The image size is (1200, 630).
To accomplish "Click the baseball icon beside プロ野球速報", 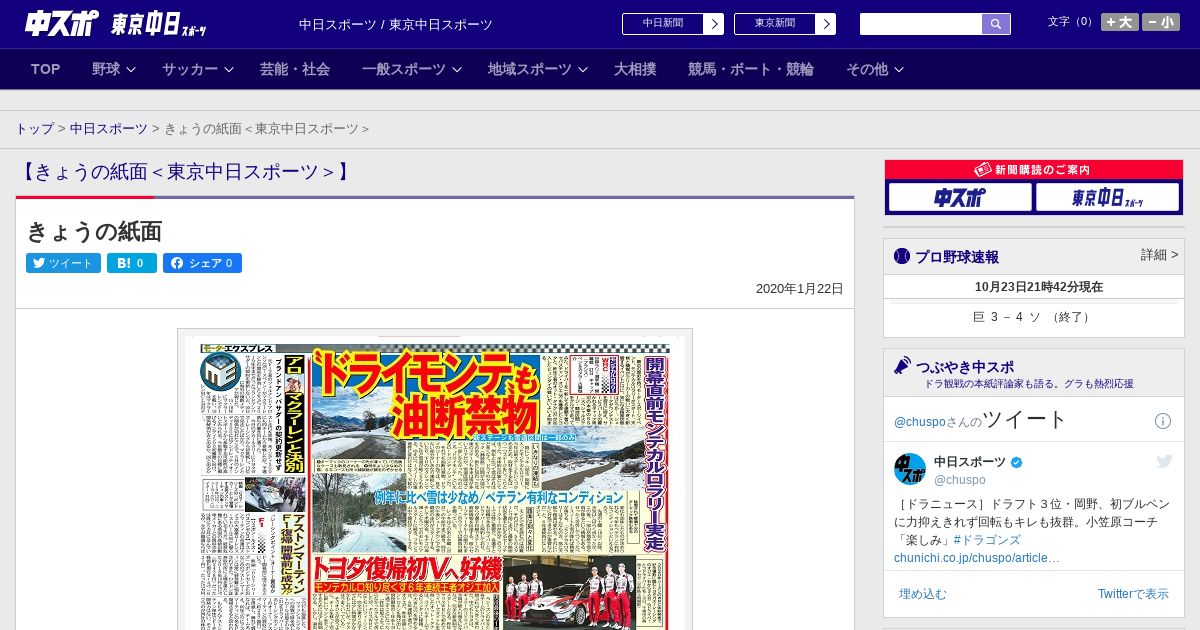I will tap(902, 256).
